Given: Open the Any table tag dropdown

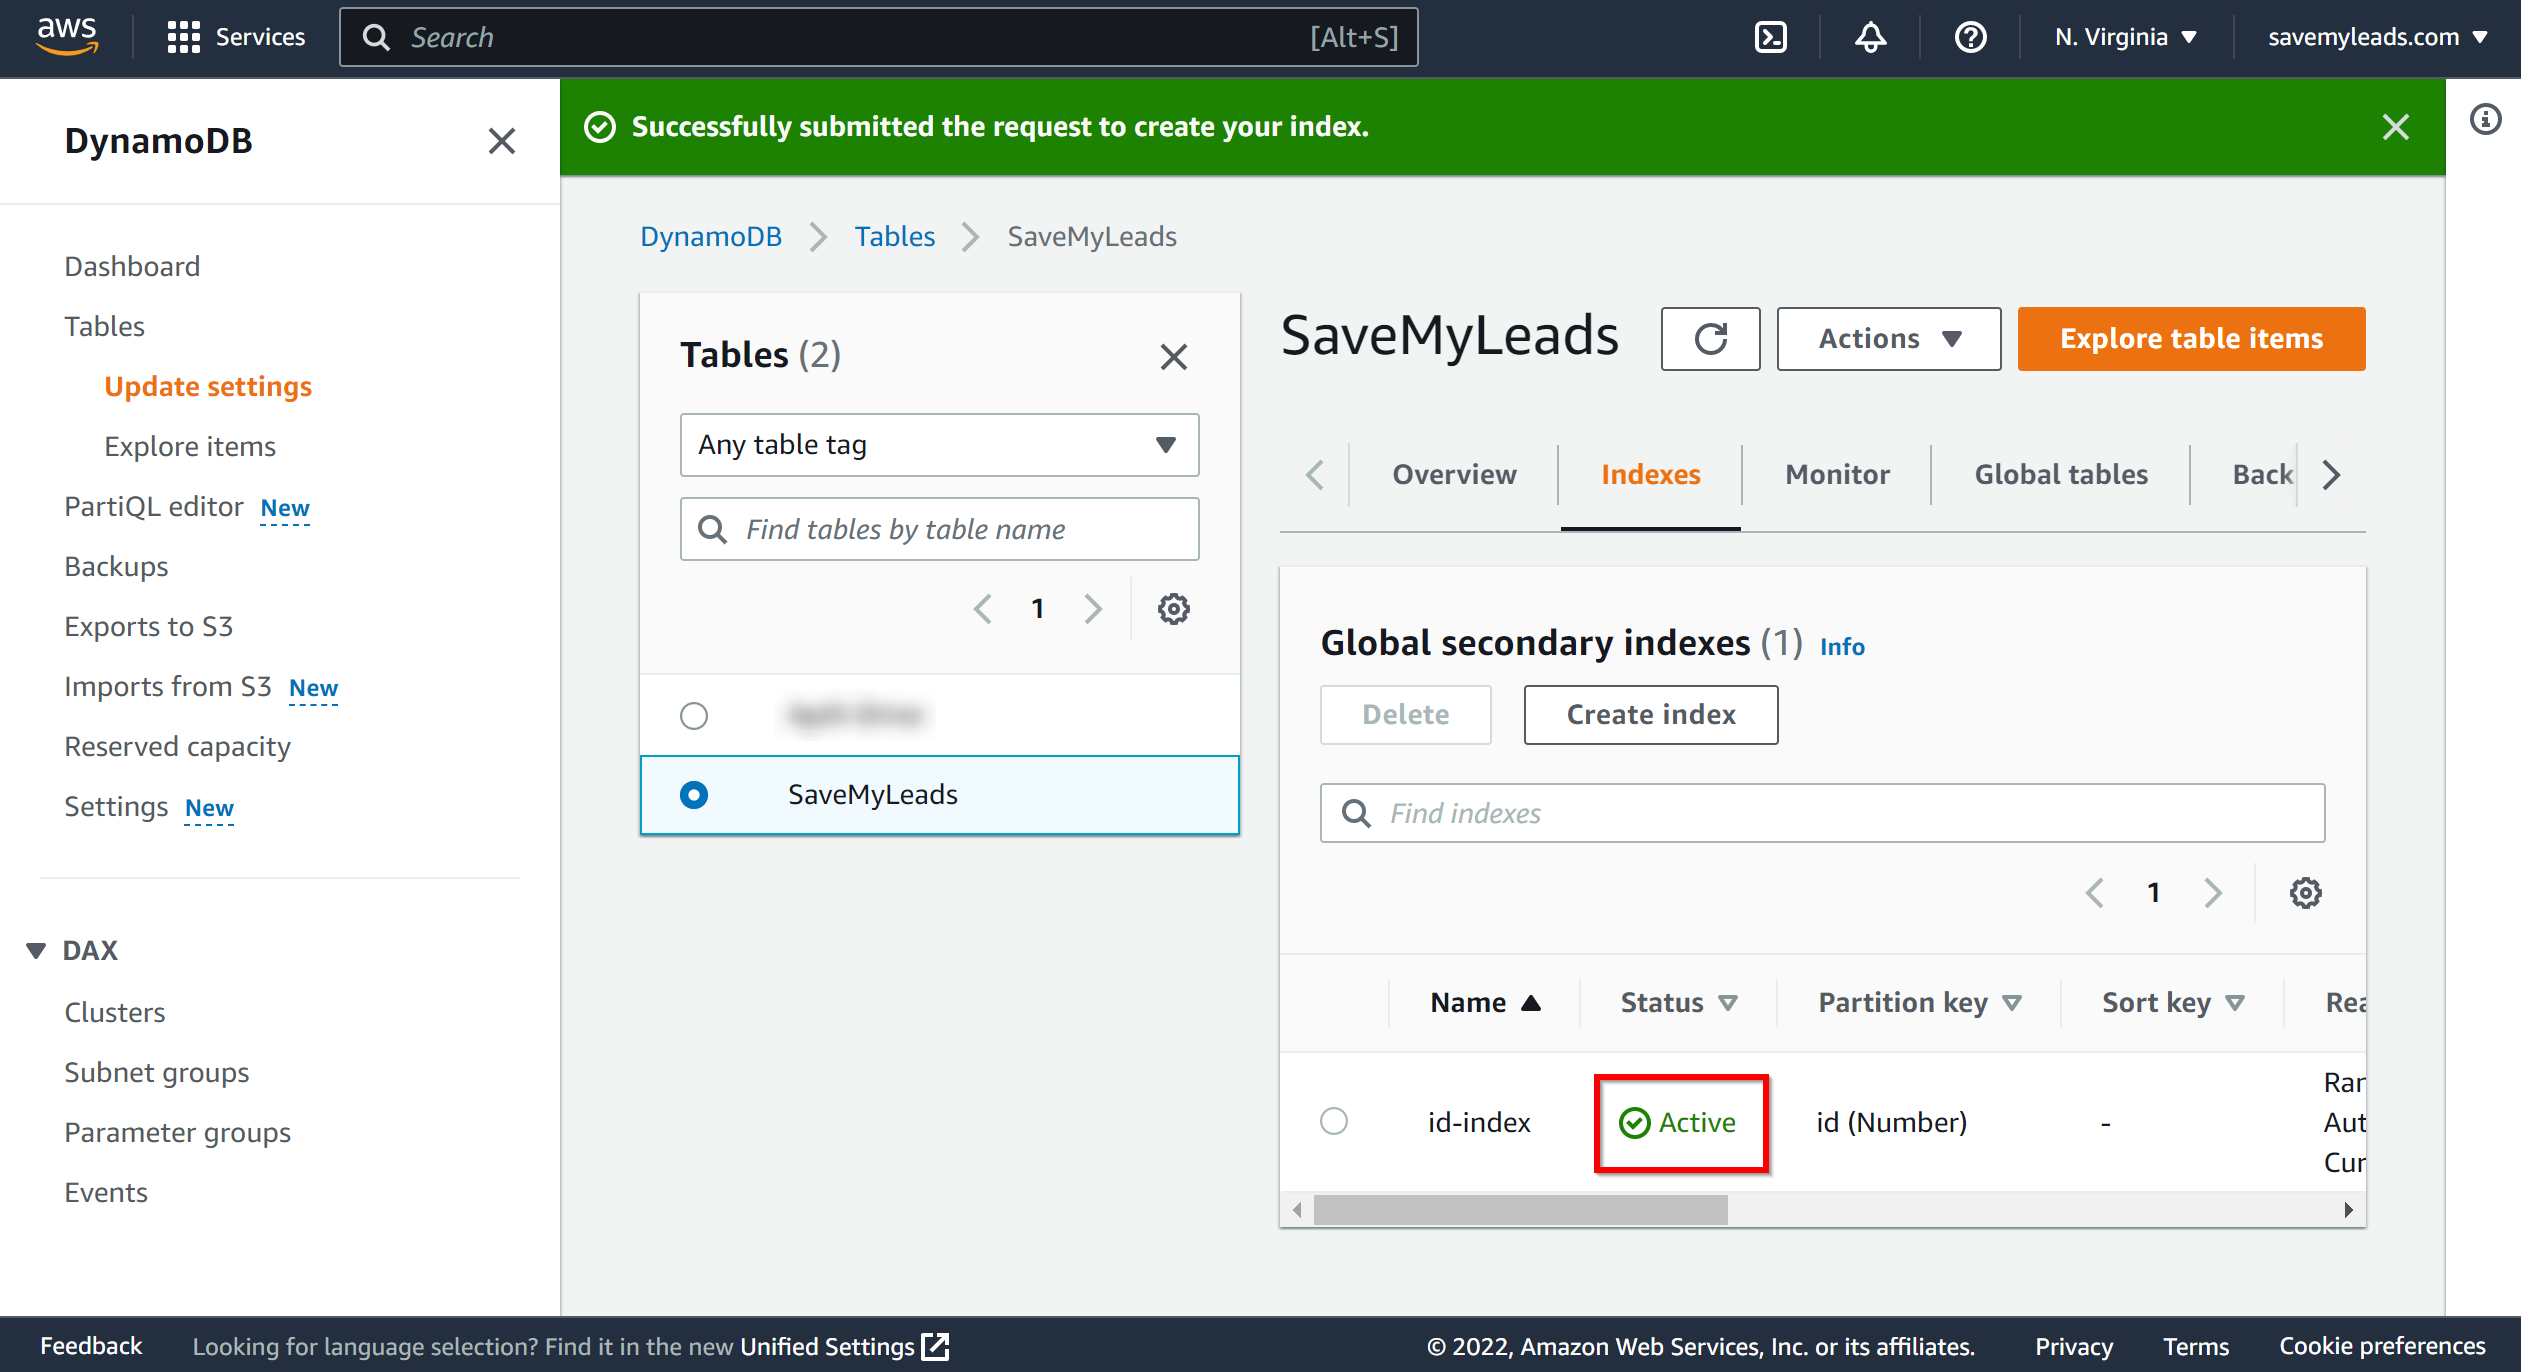Looking at the screenshot, I should (939, 445).
